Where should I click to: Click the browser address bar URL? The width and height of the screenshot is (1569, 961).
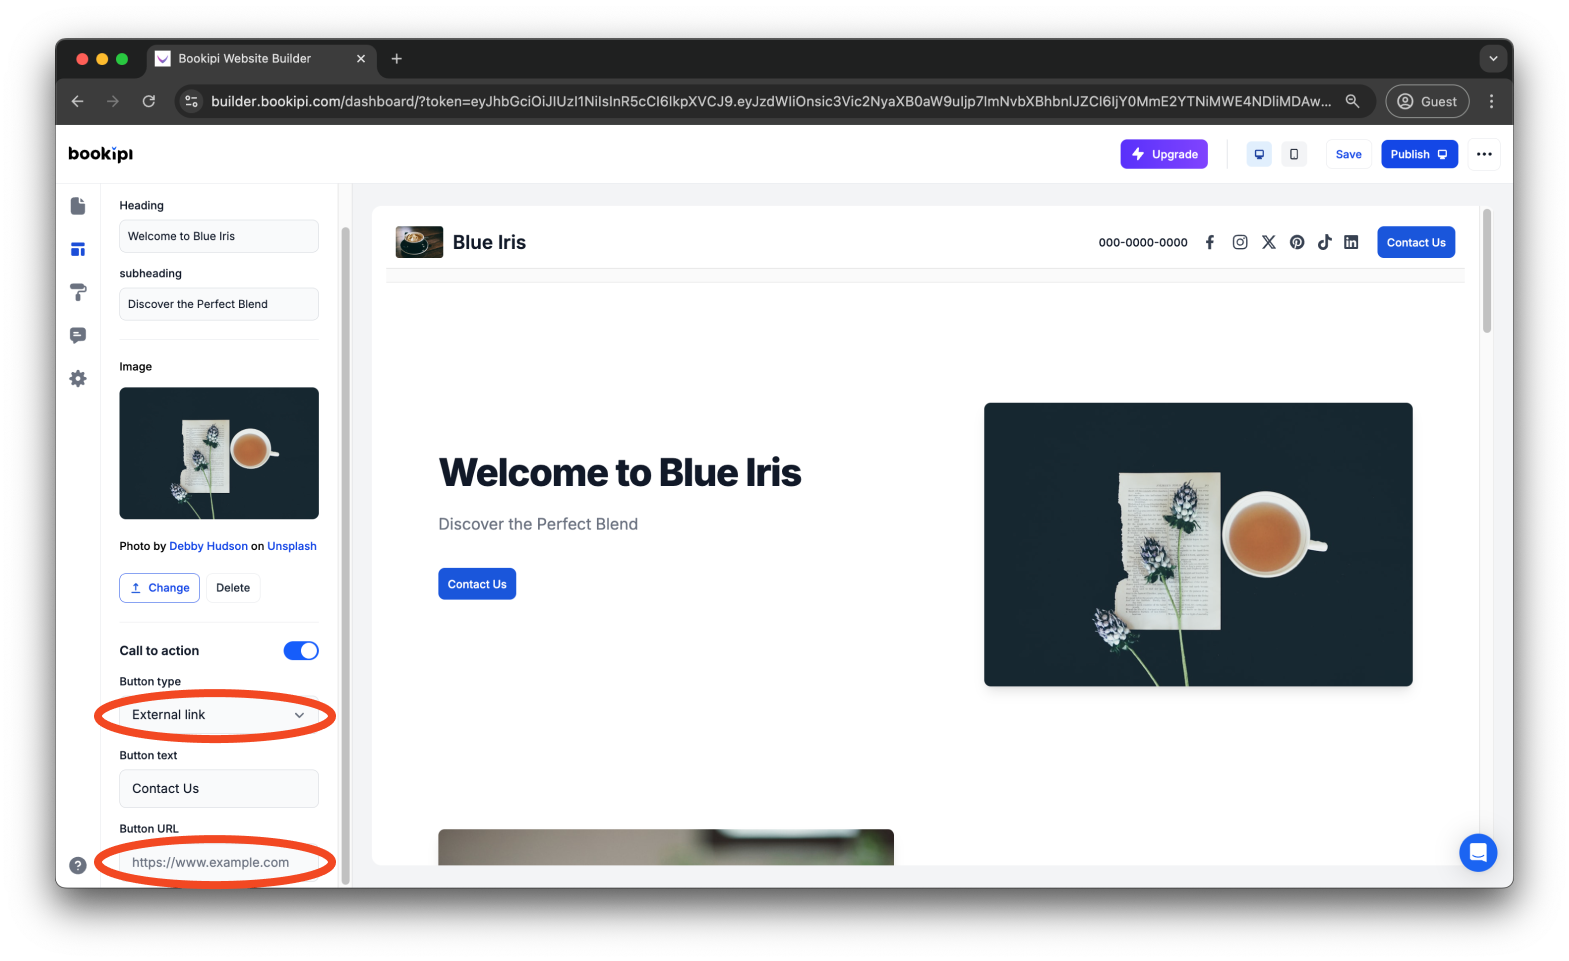pyautogui.click(x=771, y=101)
